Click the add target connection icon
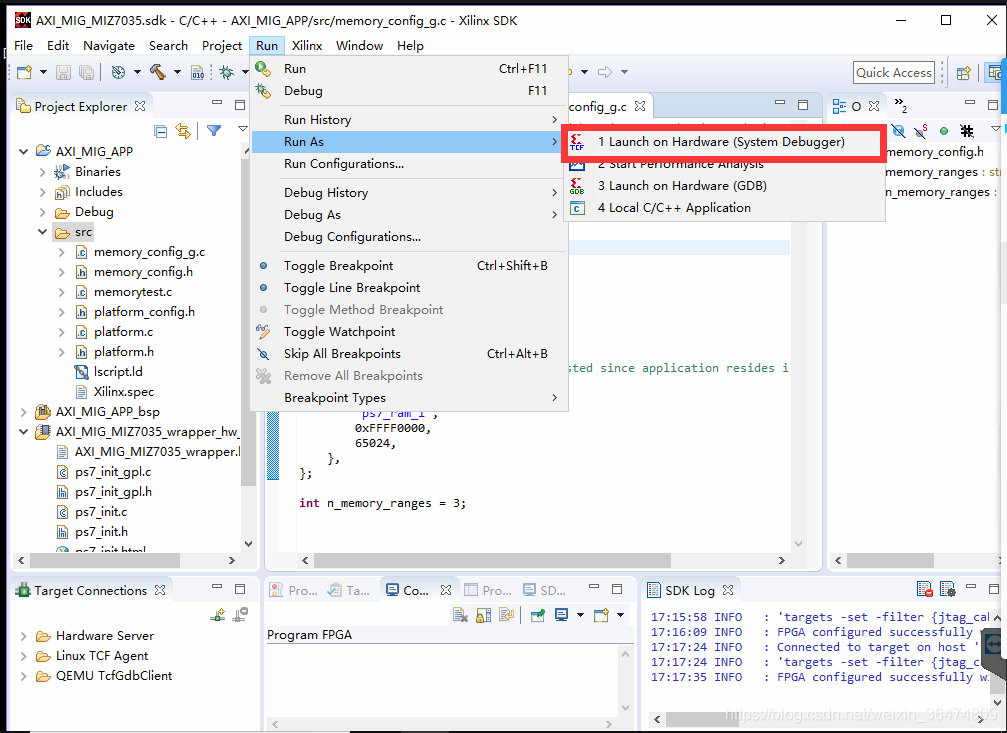 coord(218,615)
